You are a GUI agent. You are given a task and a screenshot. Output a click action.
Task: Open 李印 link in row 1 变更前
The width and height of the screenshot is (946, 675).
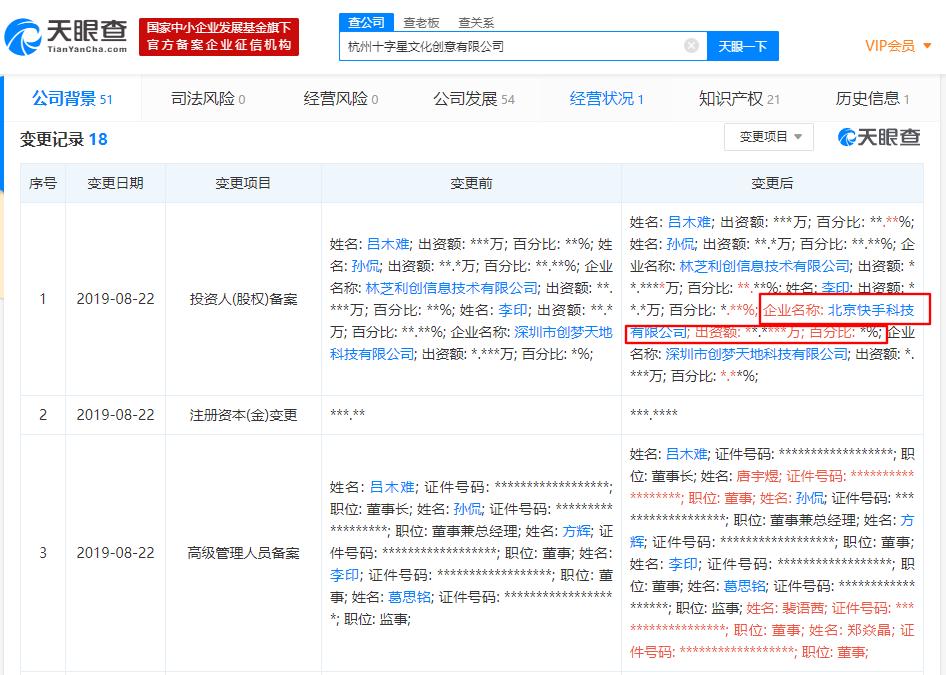(513, 310)
